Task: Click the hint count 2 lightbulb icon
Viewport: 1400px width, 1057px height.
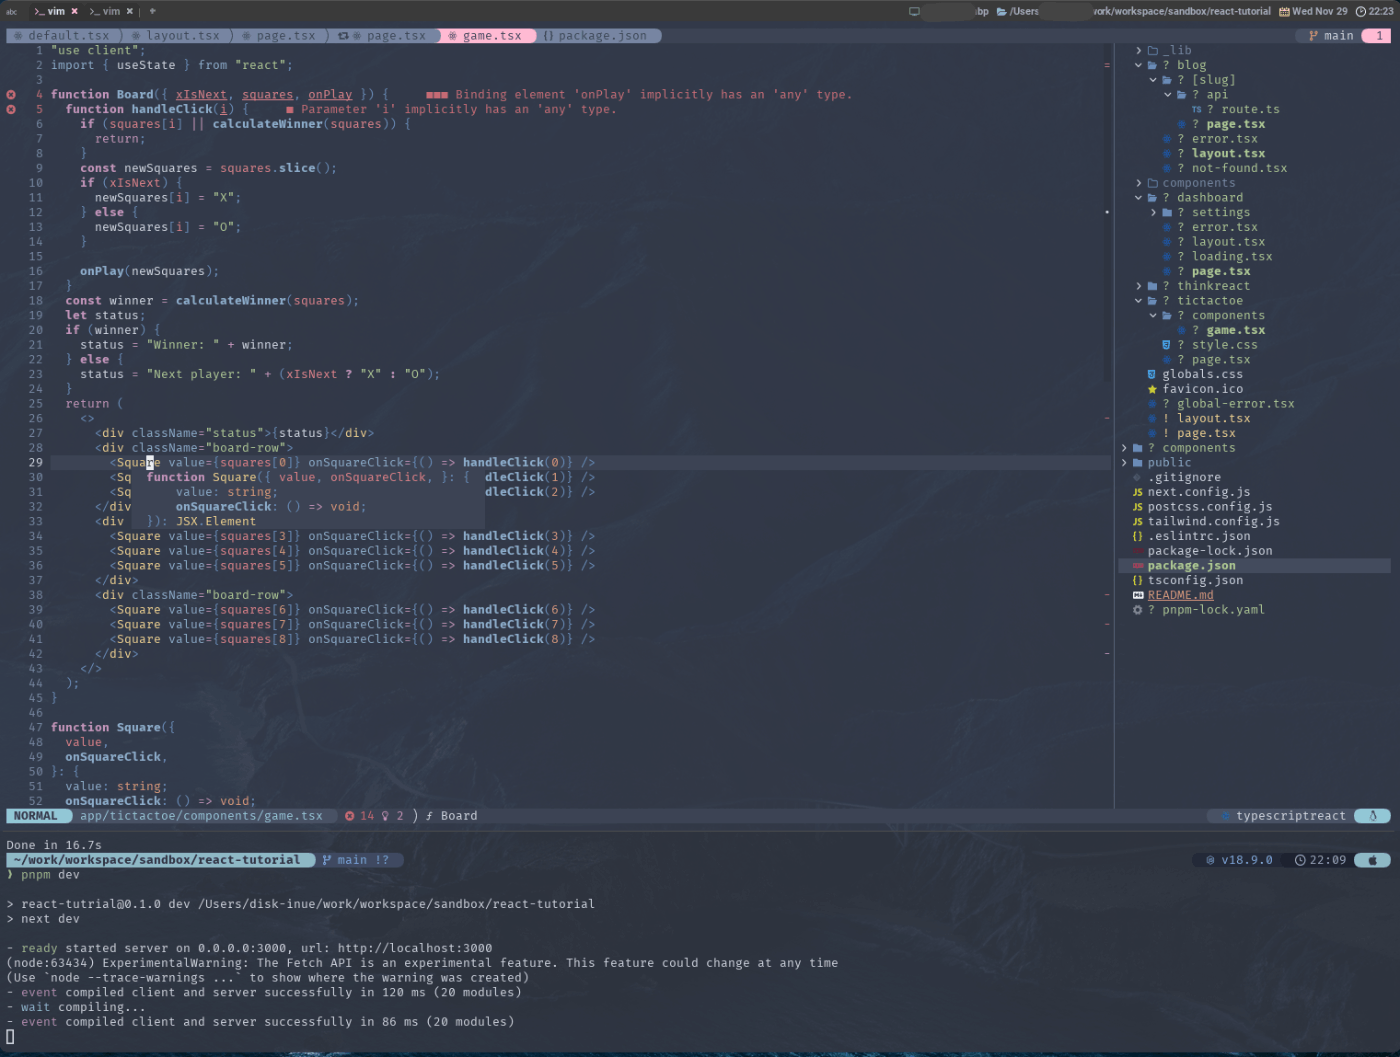Action: point(385,816)
